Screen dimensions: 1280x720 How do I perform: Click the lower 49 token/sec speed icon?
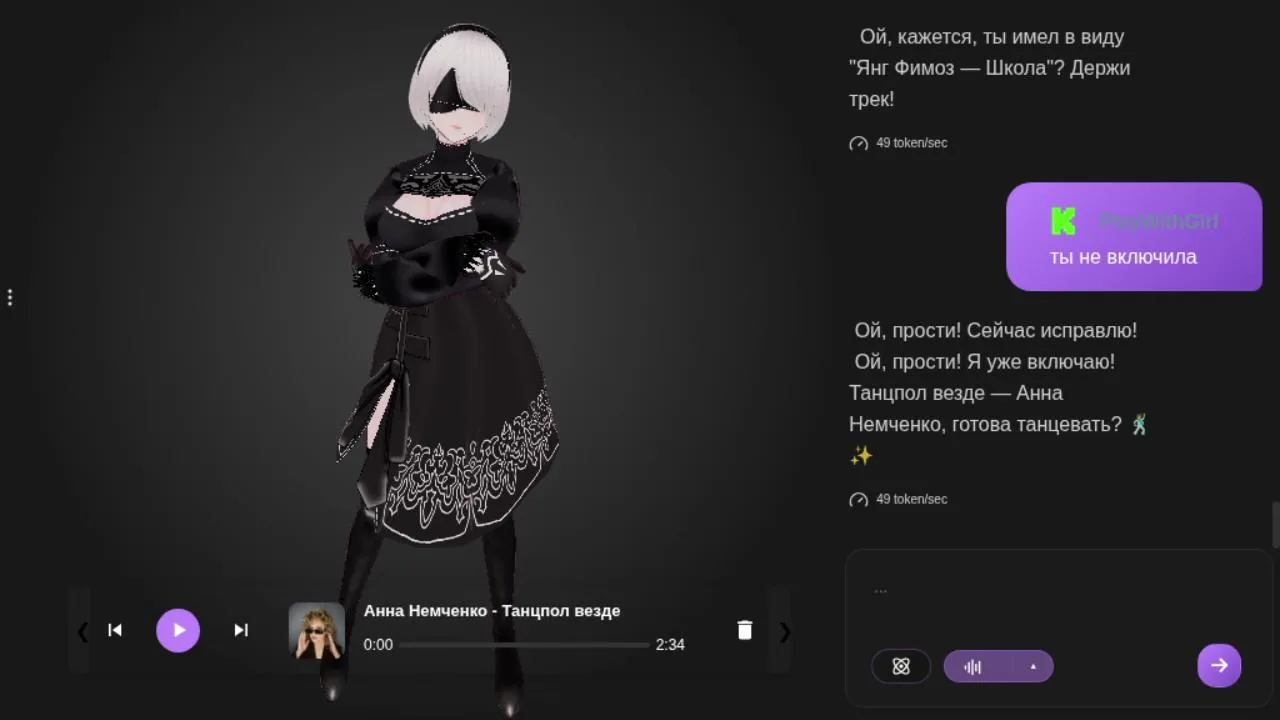(858, 500)
